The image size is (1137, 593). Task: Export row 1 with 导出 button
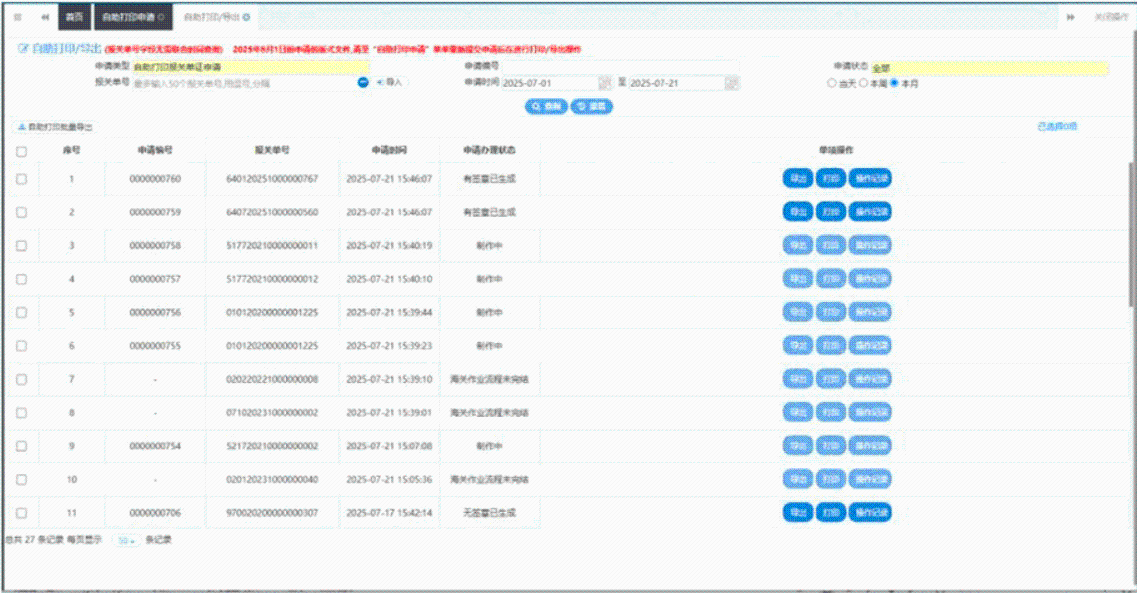(798, 178)
